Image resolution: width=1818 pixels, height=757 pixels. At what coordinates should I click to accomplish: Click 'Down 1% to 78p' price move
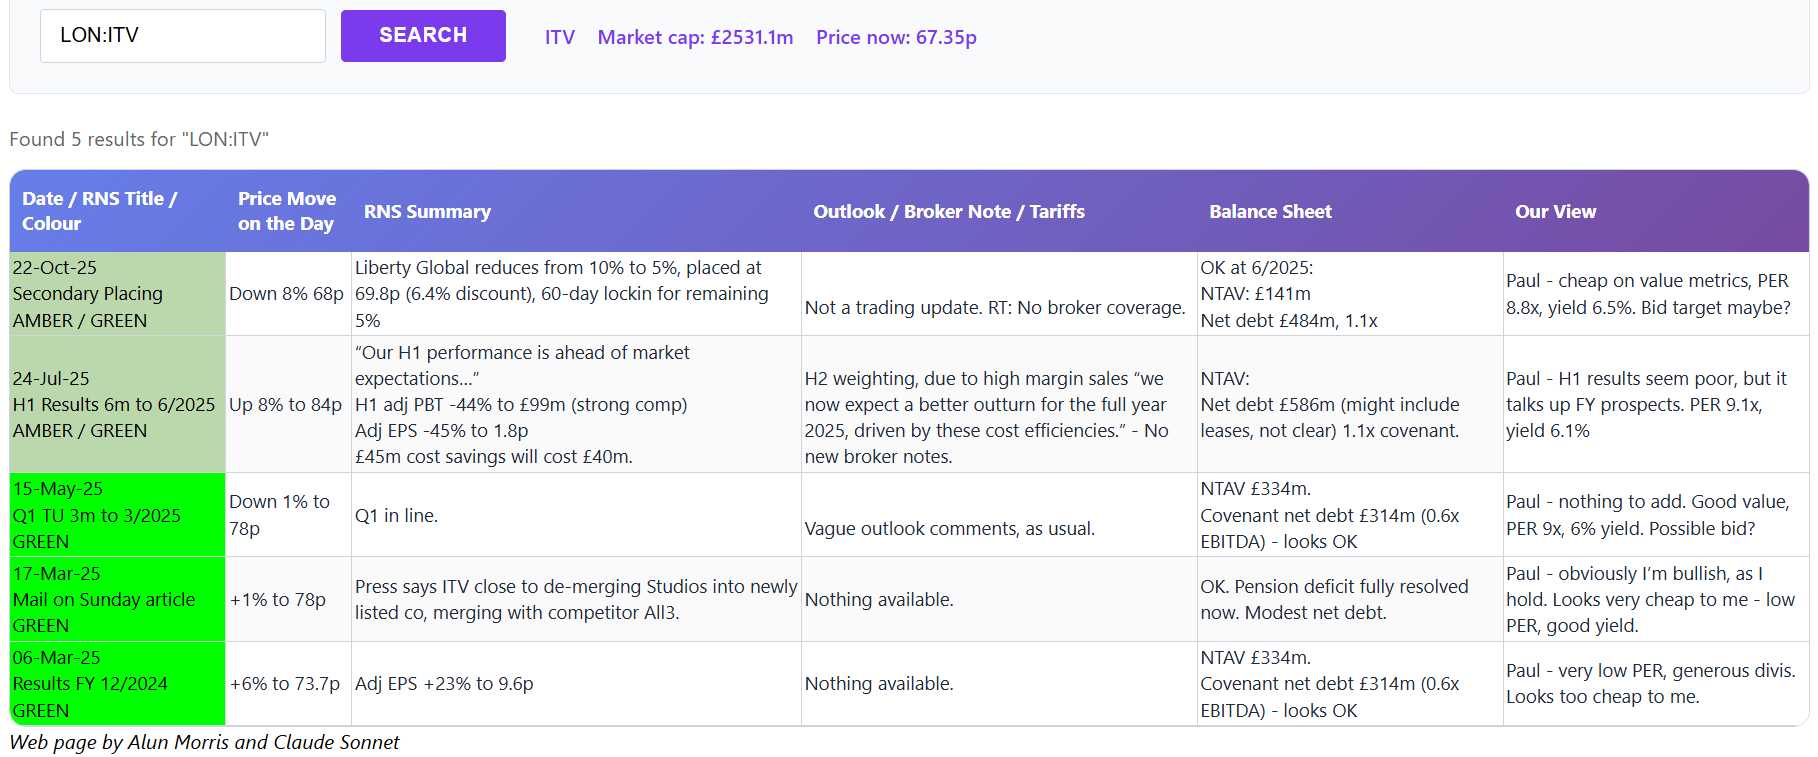pos(288,515)
